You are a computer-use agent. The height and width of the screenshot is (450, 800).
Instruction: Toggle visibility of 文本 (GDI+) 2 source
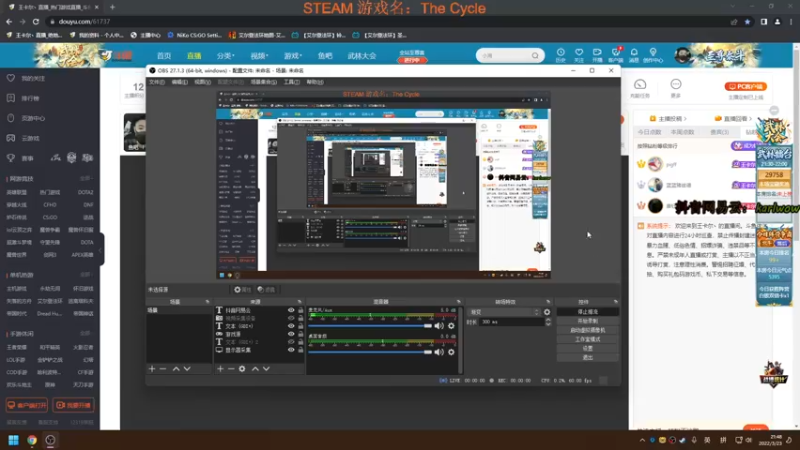coord(291,342)
